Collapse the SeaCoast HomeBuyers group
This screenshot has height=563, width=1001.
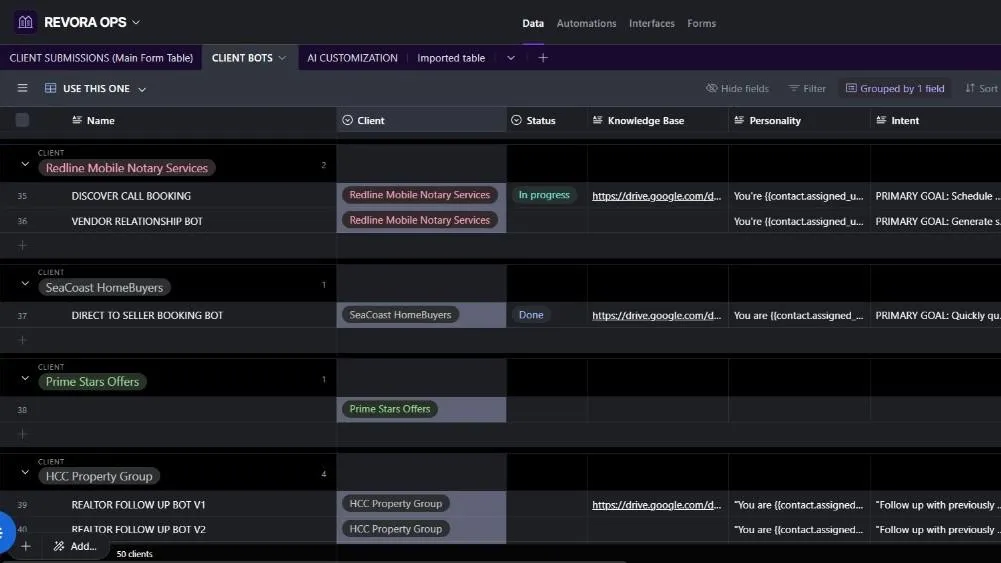click(25, 283)
